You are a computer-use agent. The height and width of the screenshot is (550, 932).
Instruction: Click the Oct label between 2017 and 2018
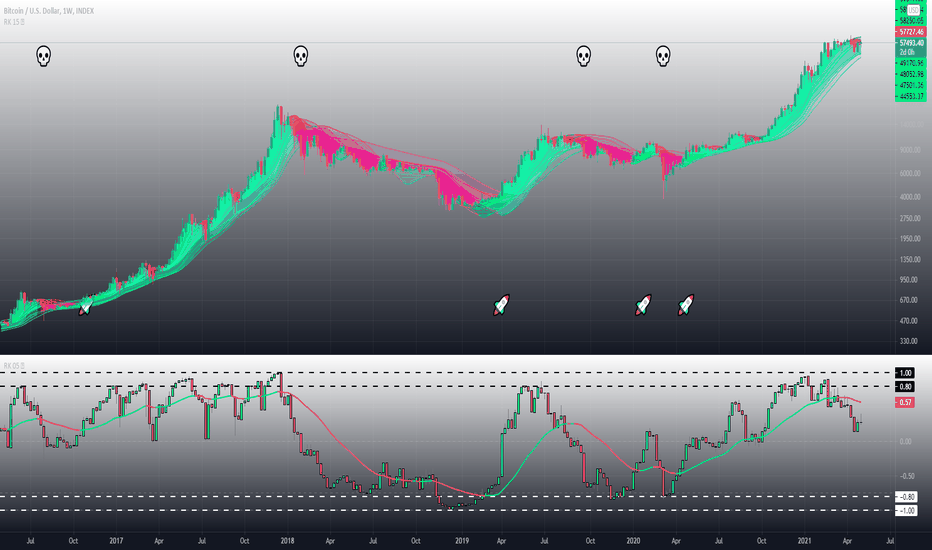click(244, 540)
